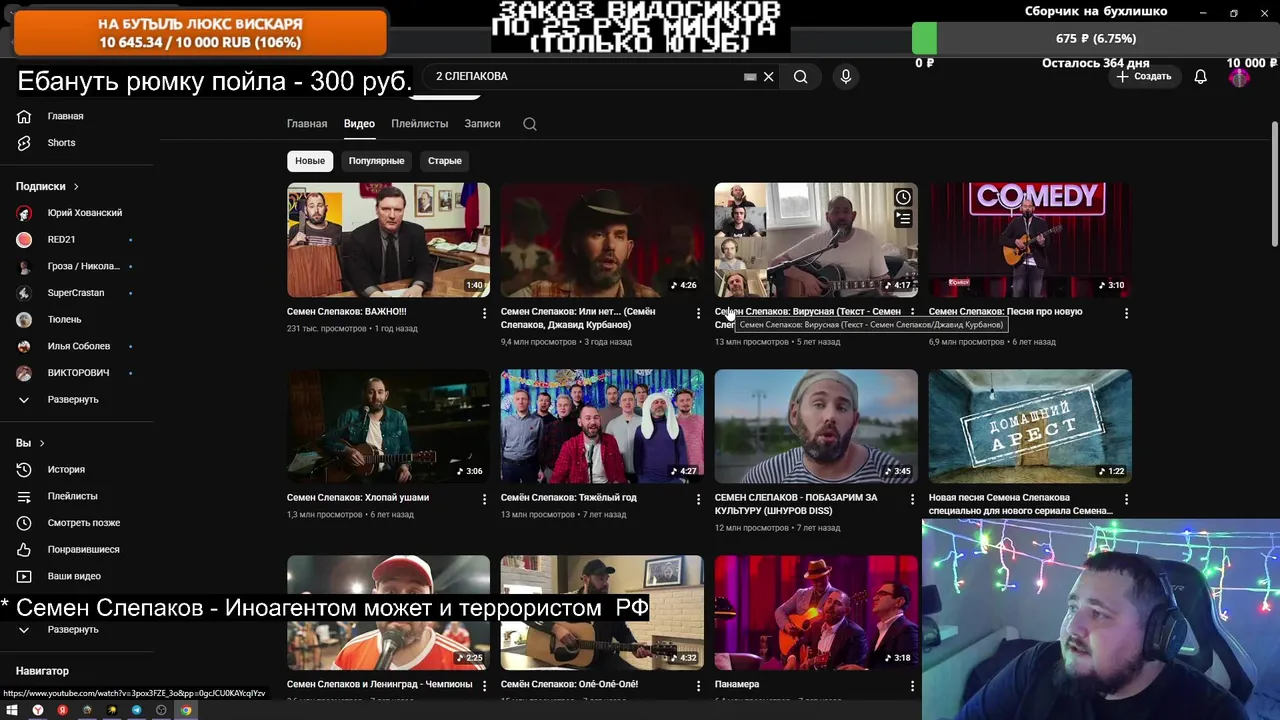
Task: Open the red Яндекс taskbar icon
Action: (x=62, y=711)
